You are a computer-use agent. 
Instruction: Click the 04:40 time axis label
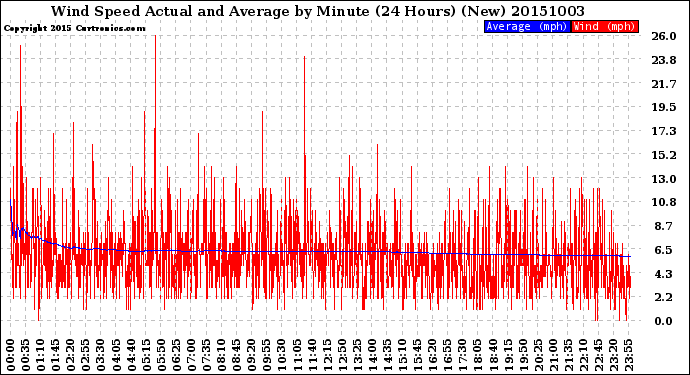(131, 355)
